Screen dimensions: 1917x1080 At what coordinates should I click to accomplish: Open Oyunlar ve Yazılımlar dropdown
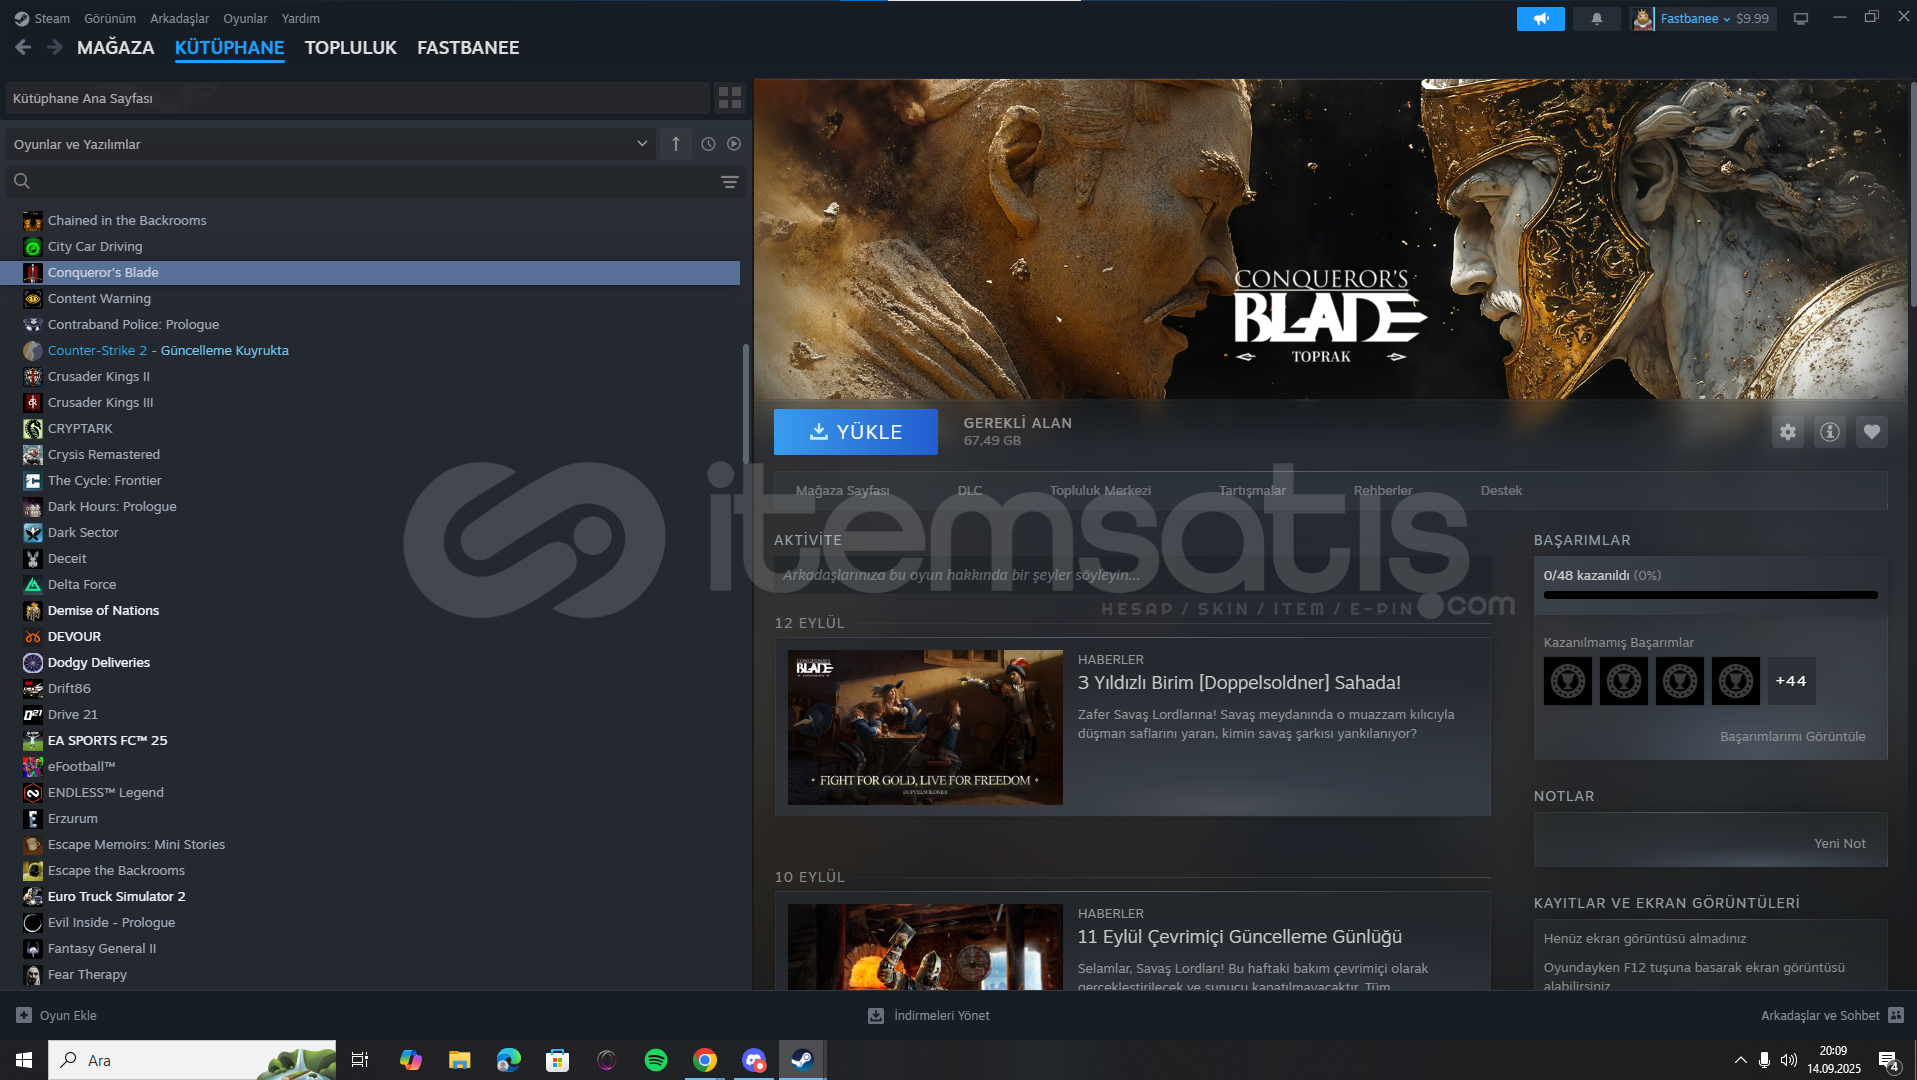pyautogui.click(x=331, y=144)
